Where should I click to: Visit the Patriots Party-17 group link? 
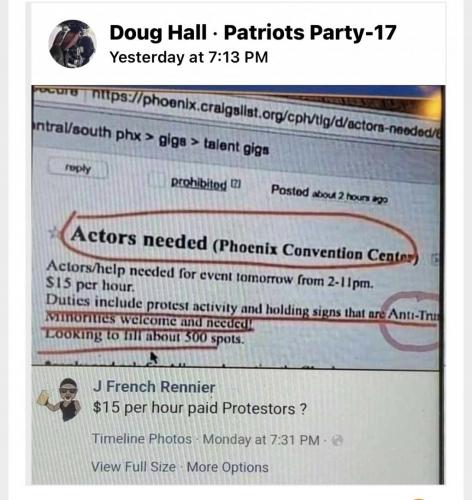point(310,33)
